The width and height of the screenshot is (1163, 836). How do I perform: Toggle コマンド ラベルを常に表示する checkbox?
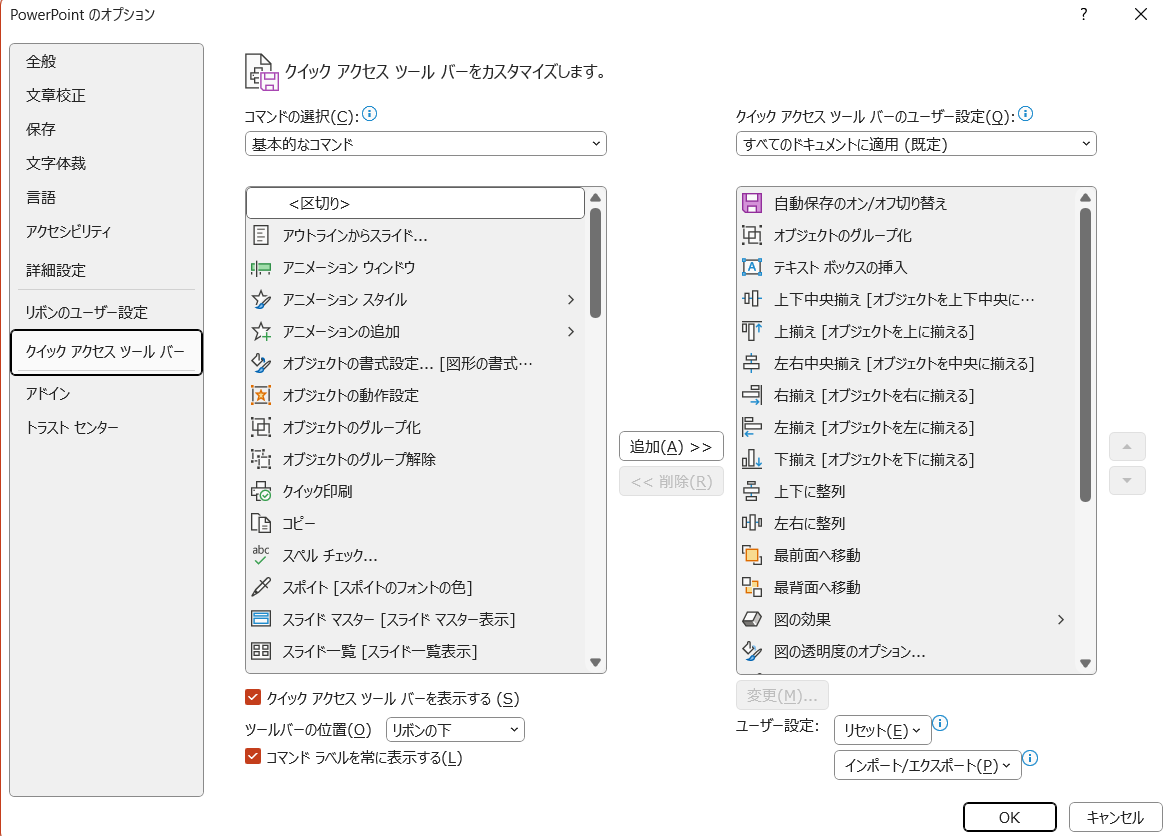[253, 757]
